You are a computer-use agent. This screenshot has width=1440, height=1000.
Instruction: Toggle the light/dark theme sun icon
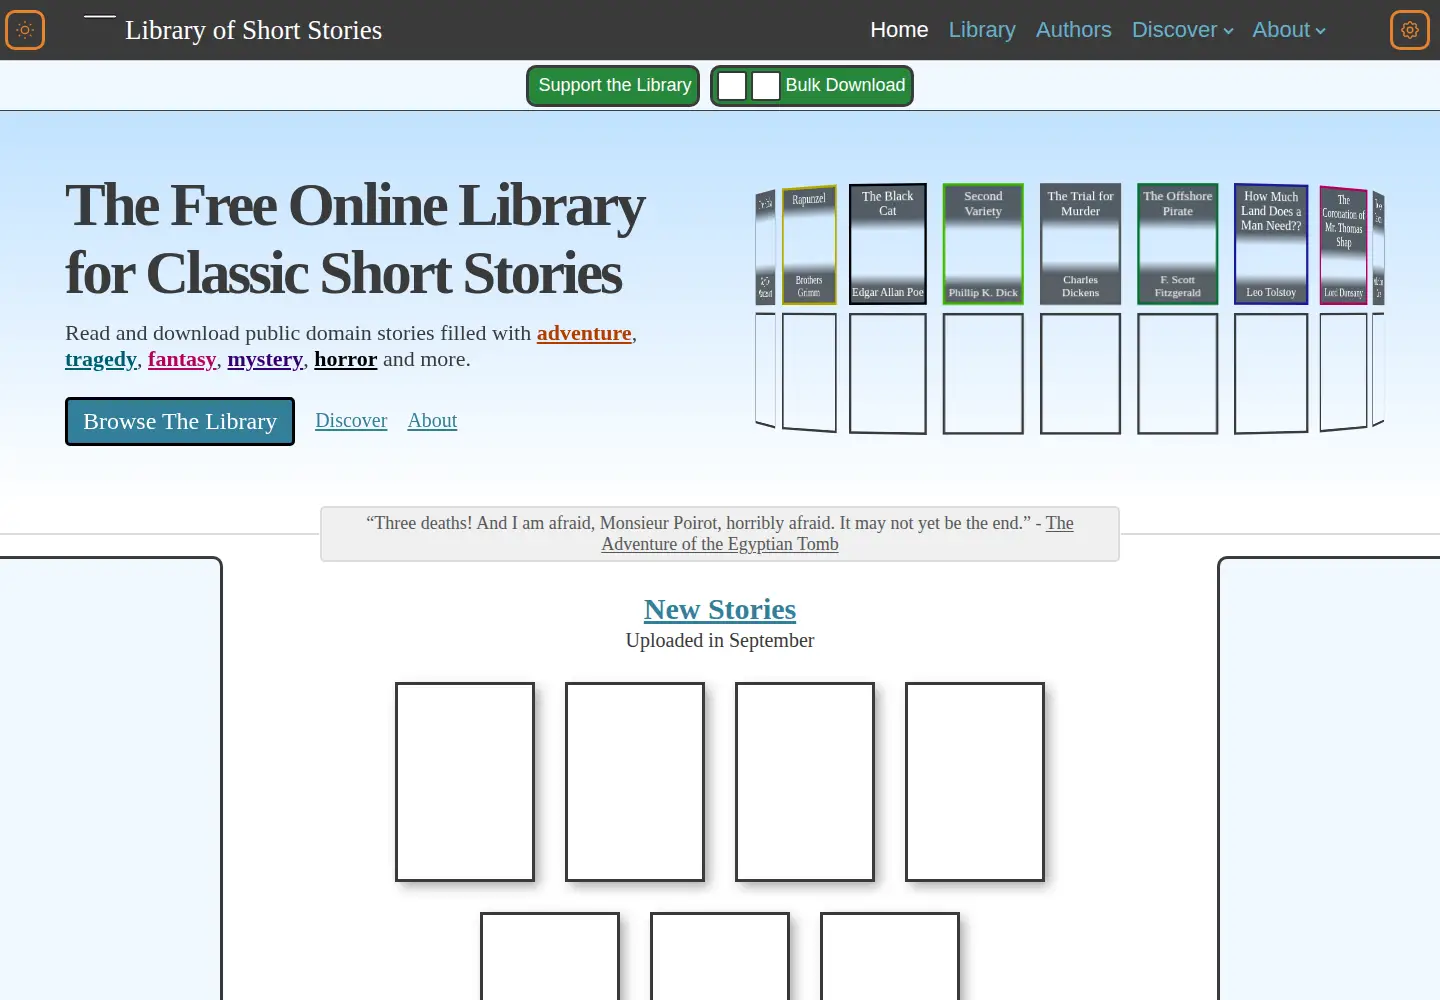(25, 30)
